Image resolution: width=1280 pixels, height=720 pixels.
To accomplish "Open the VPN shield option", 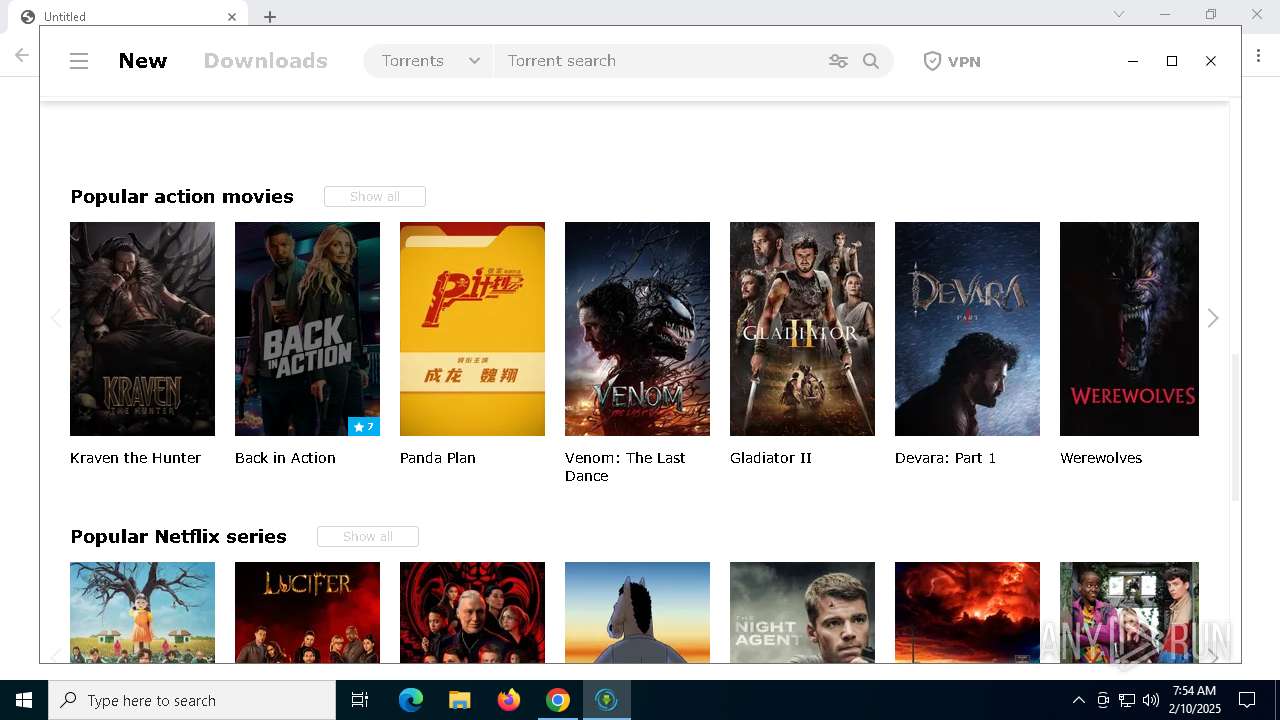I will (951, 61).
